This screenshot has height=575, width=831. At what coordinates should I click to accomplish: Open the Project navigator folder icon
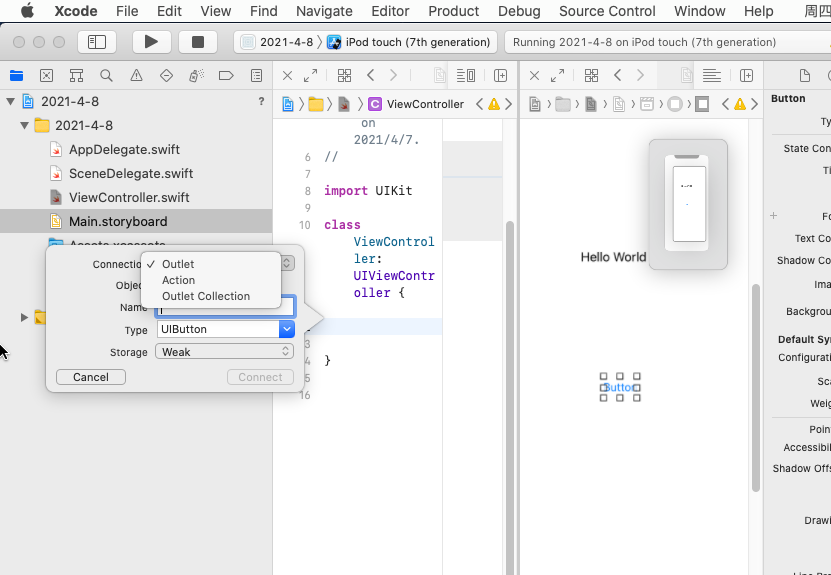(16, 76)
